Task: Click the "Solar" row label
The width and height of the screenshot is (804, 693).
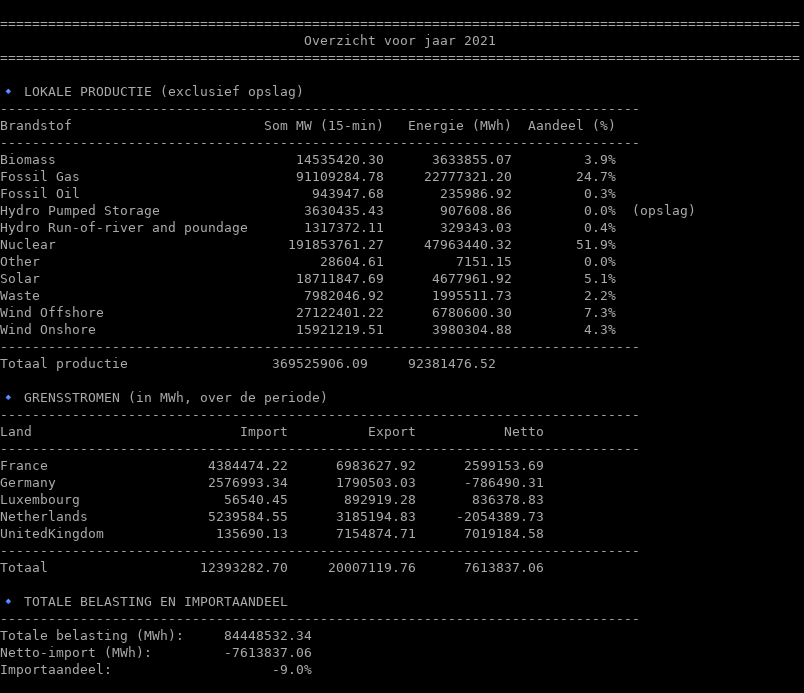Action: tap(20, 279)
